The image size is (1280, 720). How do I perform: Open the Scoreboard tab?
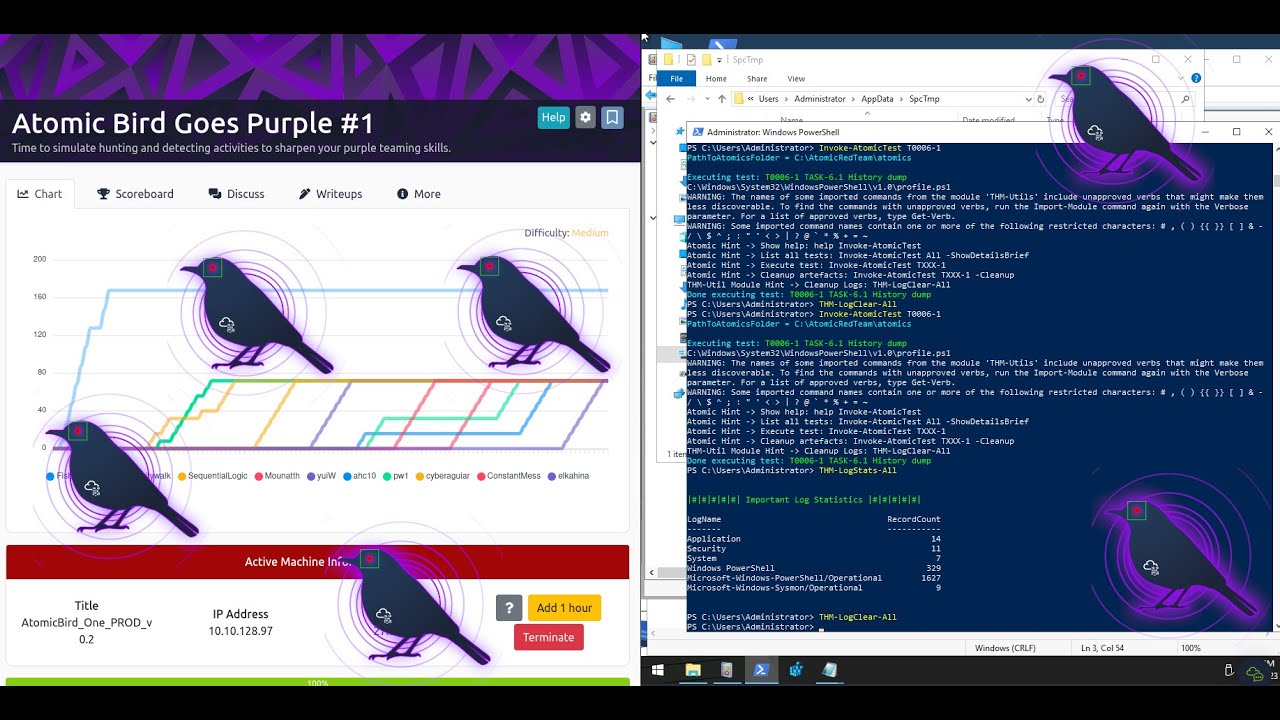pyautogui.click(x=135, y=194)
